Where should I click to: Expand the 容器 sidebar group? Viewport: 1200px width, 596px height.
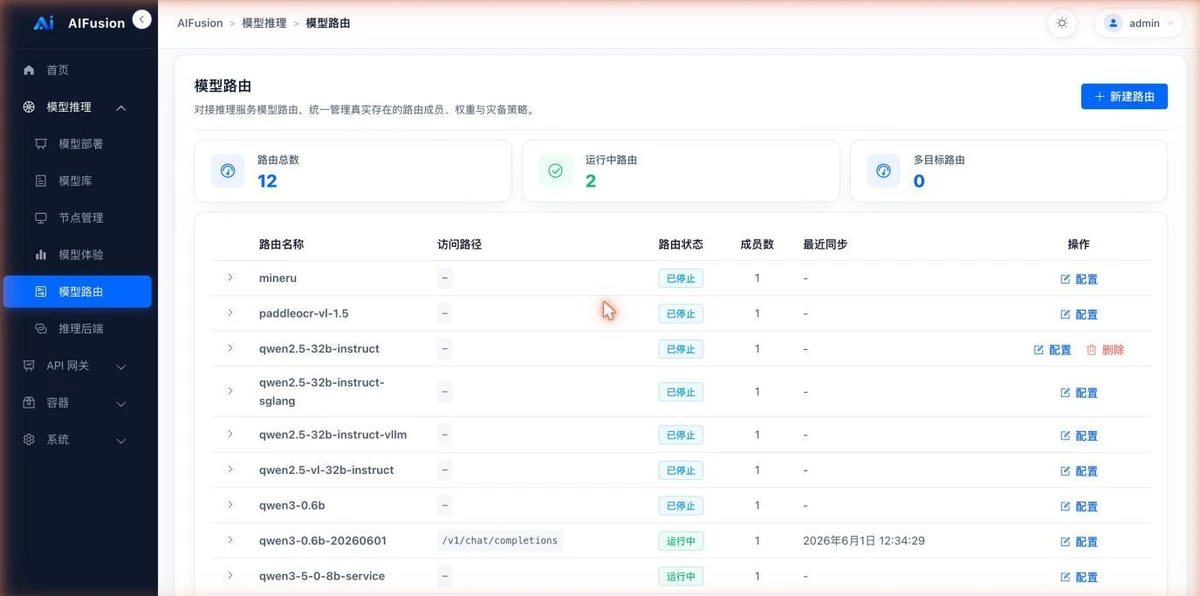tap(78, 403)
